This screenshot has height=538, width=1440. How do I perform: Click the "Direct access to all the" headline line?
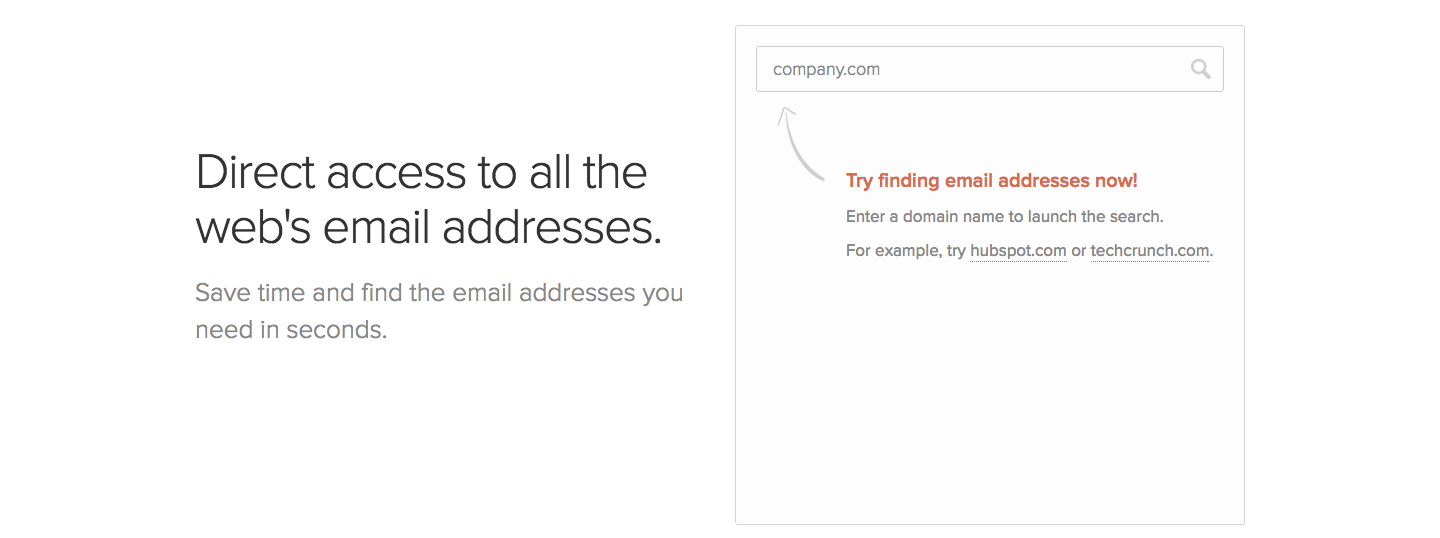click(x=421, y=172)
